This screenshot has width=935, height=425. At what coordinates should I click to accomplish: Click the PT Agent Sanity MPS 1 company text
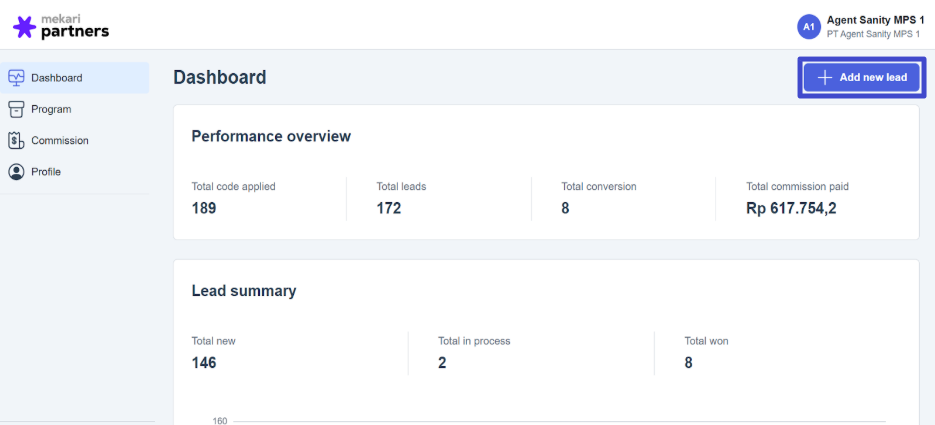[873, 34]
